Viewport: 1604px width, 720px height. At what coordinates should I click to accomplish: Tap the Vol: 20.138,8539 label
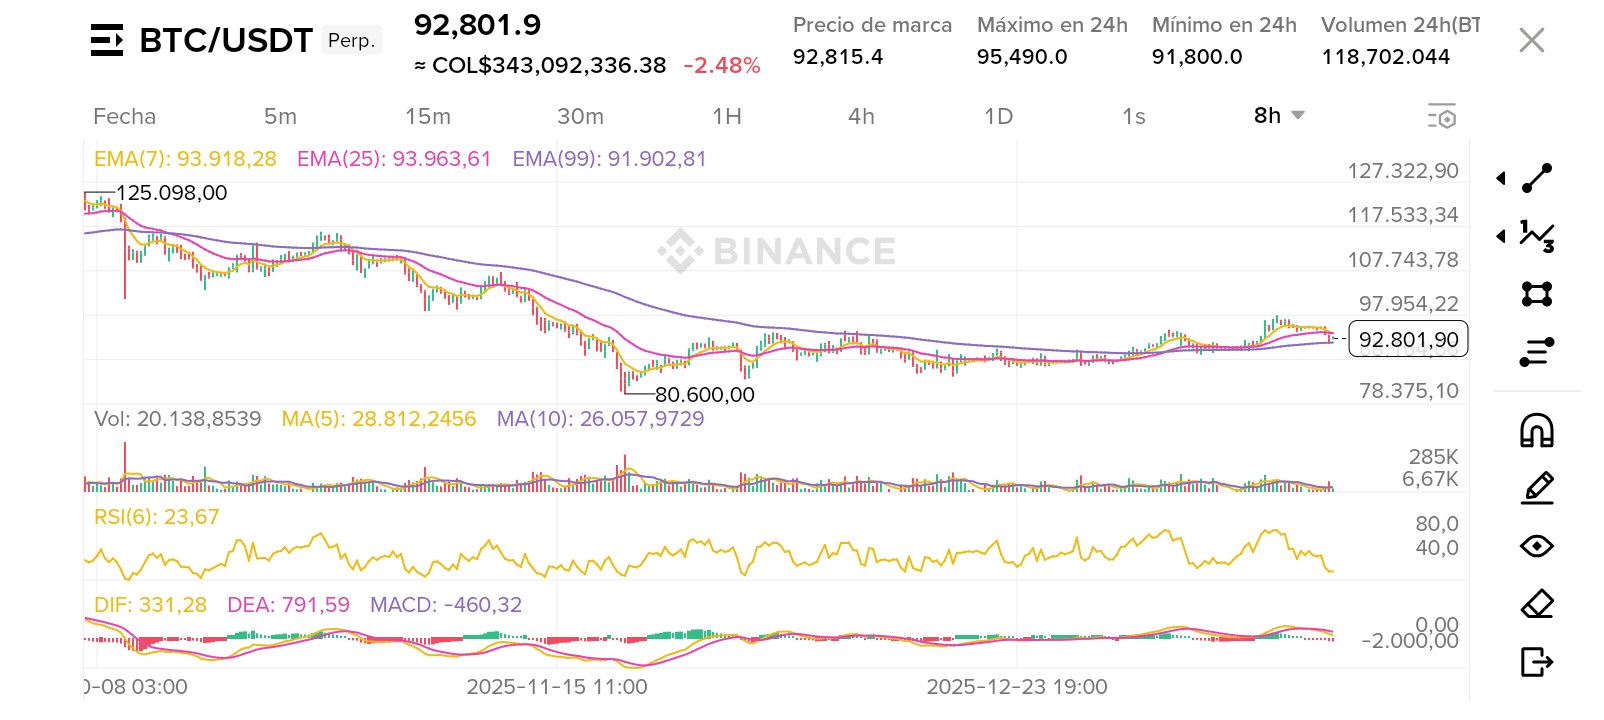pyautogui.click(x=177, y=419)
